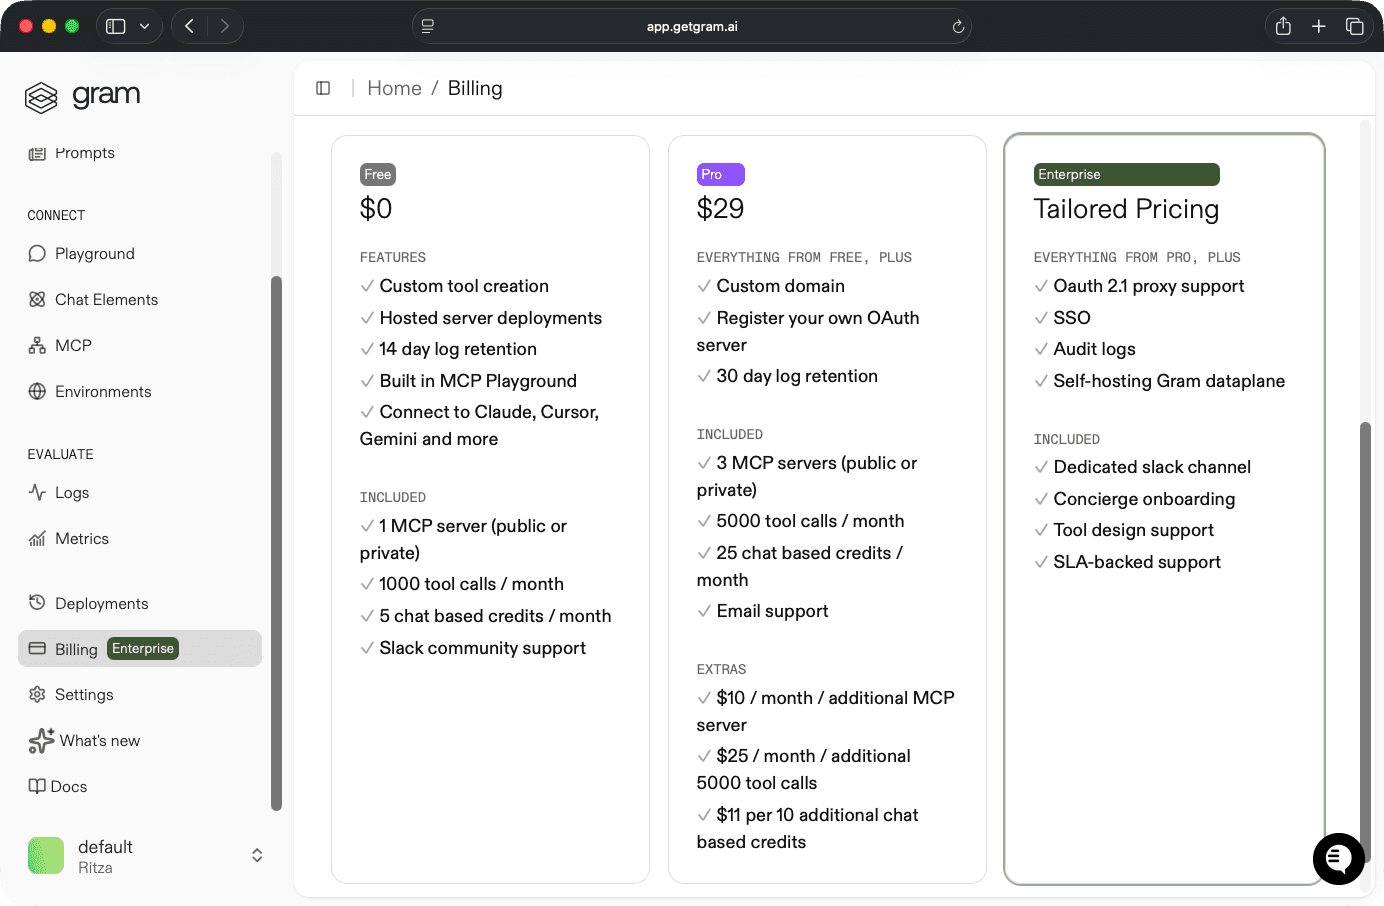Click the app.getgram.ai address bar

point(692,26)
